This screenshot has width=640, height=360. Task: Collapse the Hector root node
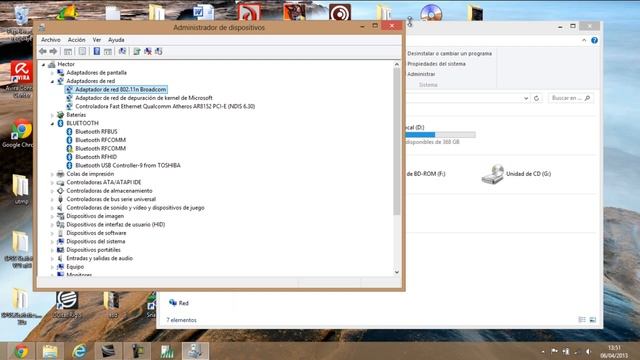[43, 64]
